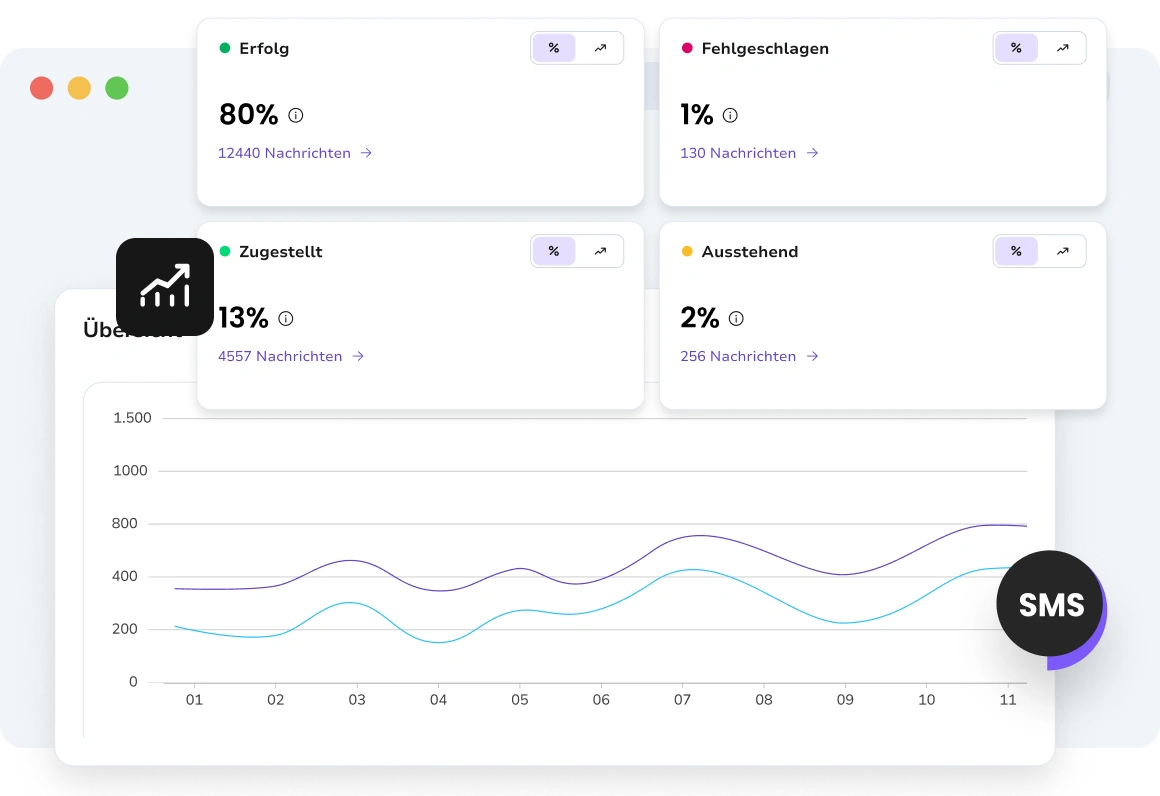This screenshot has height=796, width=1160.
Task: Toggle percentage display on the Fehlgeschlagen card
Action: click(x=1016, y=47)
